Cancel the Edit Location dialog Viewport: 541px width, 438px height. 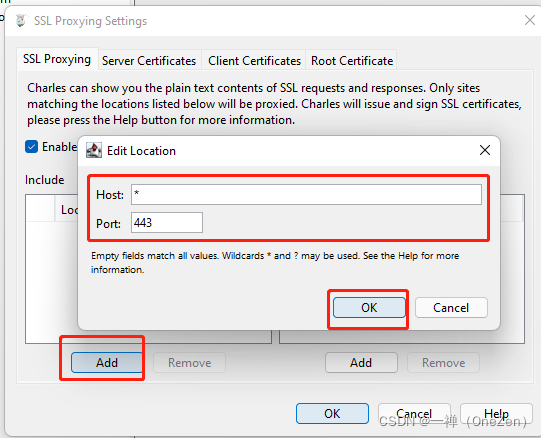451,308
